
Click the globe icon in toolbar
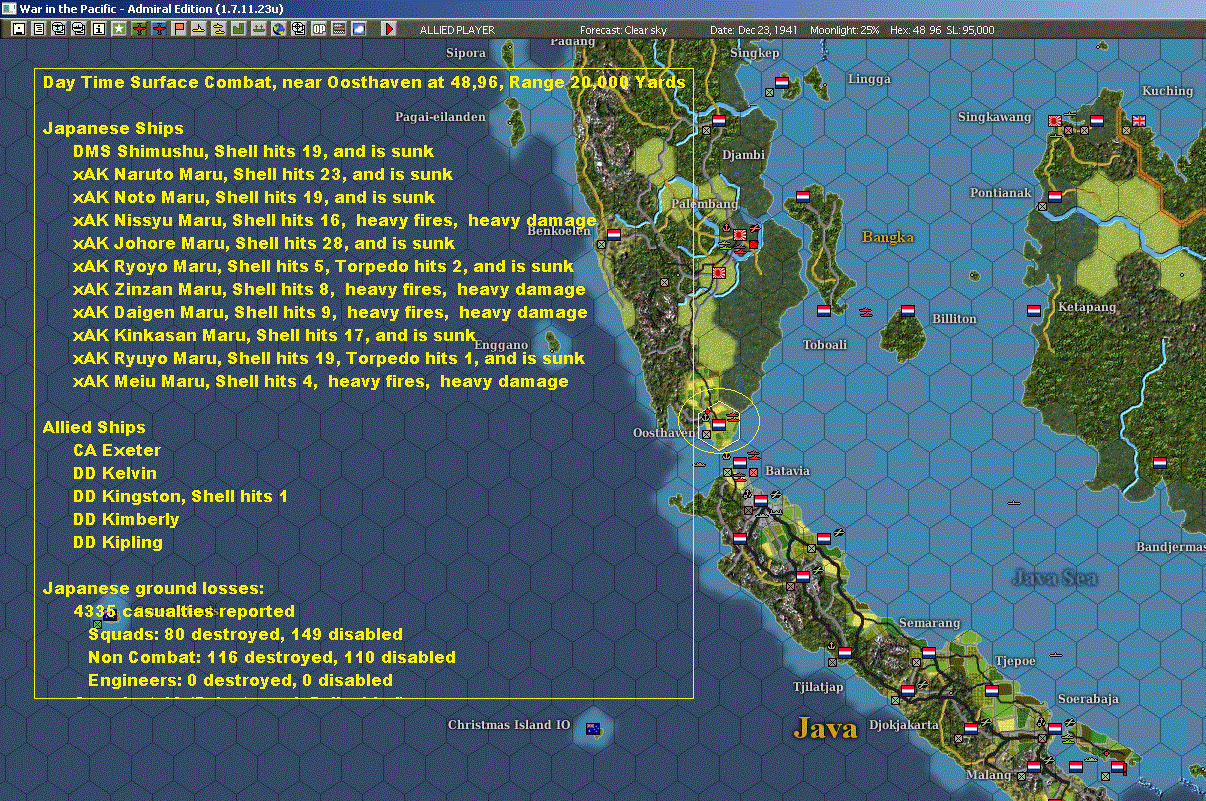coord(278,30)
